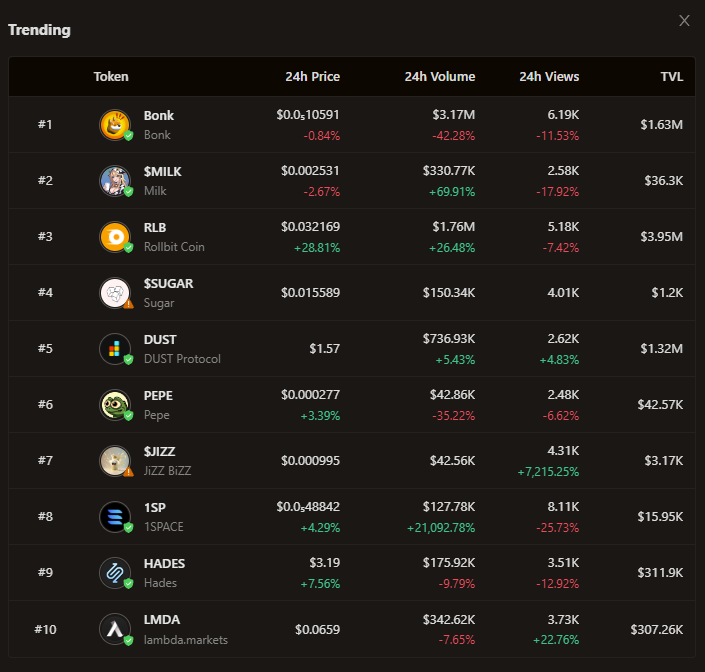The width and height of the screenshot is (705, 672).
Task: Click the $SUGAR token icon
Action: pyautogui.click(x=115, y=293)
